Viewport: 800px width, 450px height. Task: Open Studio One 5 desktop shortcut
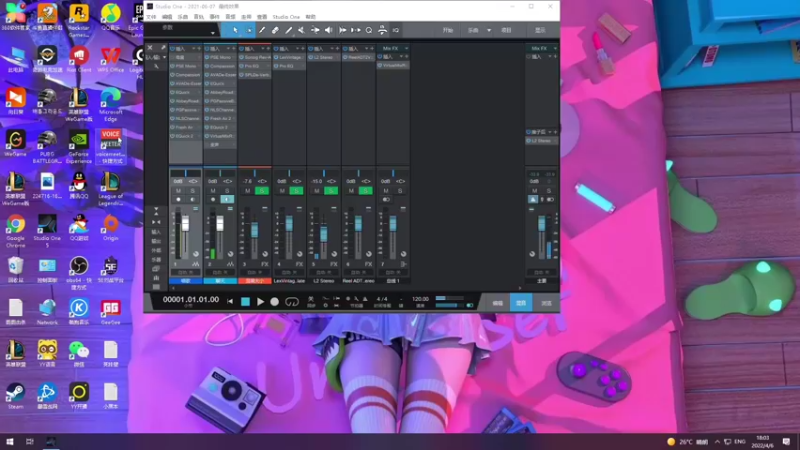(x=47, y=229)
